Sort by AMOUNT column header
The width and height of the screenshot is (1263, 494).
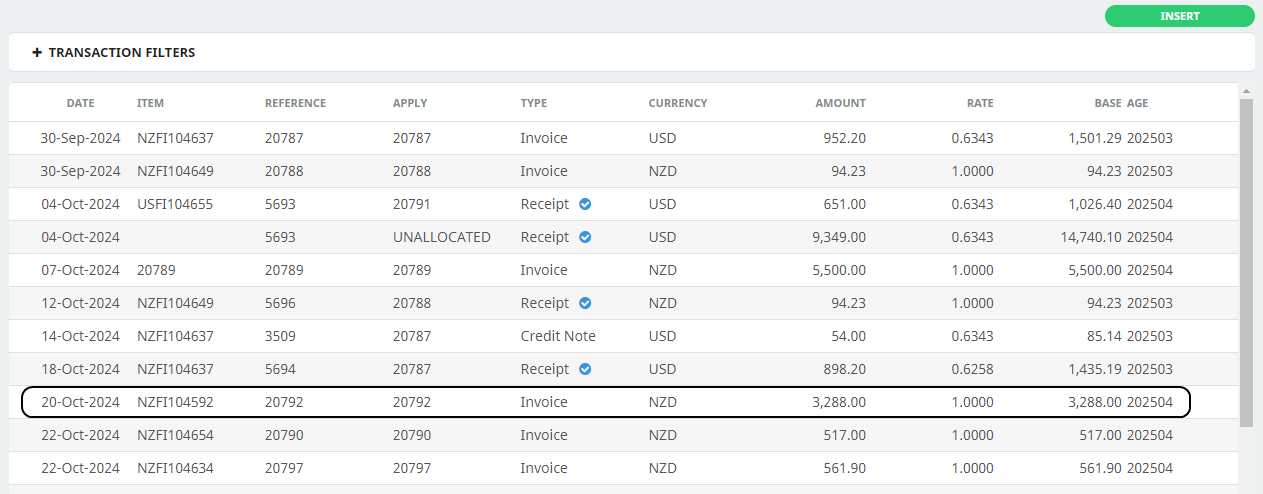point(840,103)
